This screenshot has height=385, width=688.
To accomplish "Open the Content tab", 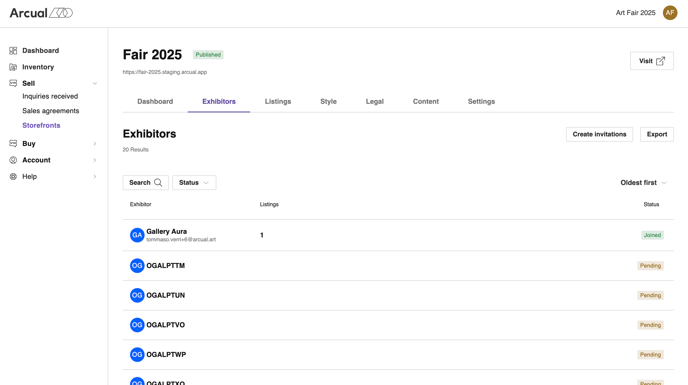I will (426, 101).
